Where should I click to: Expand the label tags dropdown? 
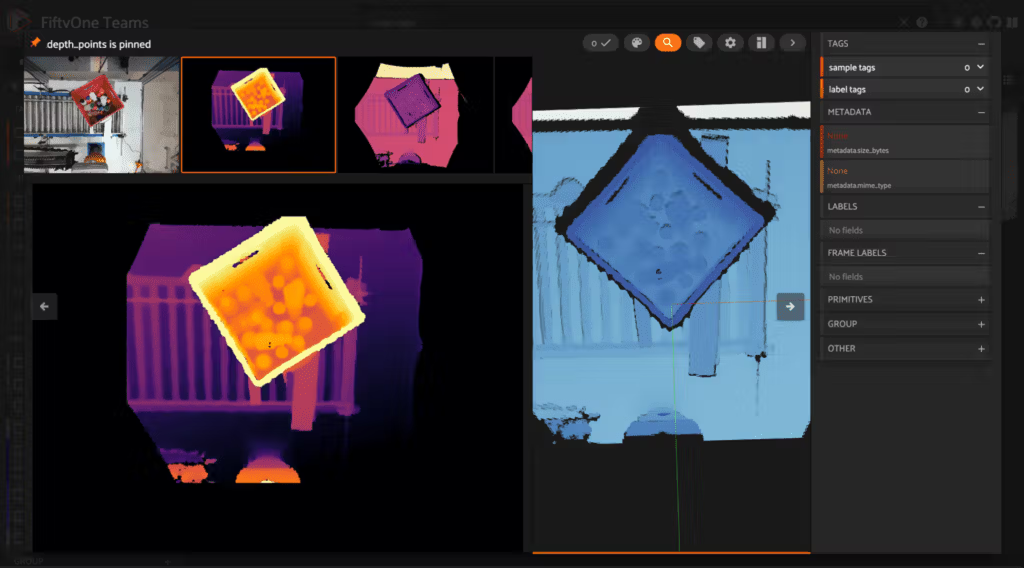[x=980, y=89]
